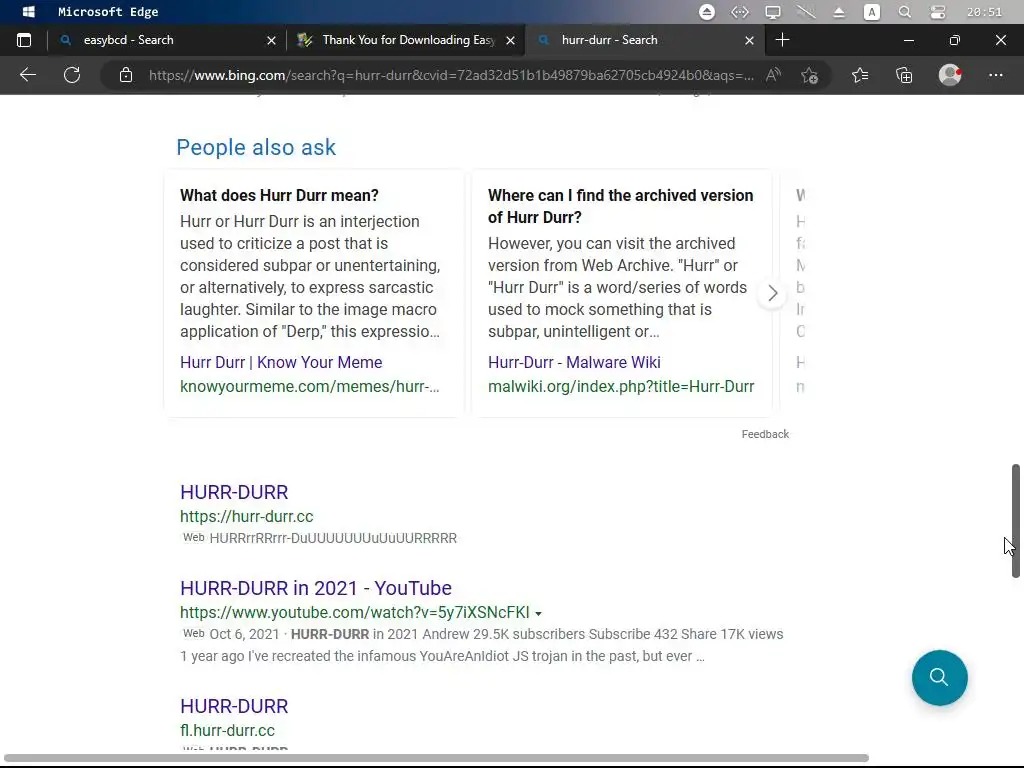Click the address bar URL field
The width and height of the screenshot is (1024, 768).
point(451,75)
